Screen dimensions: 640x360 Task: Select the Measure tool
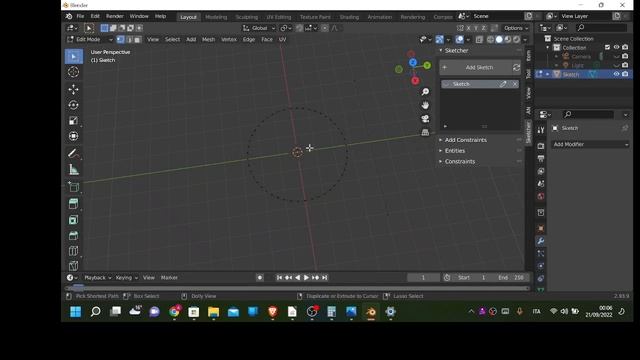point(73,169)
